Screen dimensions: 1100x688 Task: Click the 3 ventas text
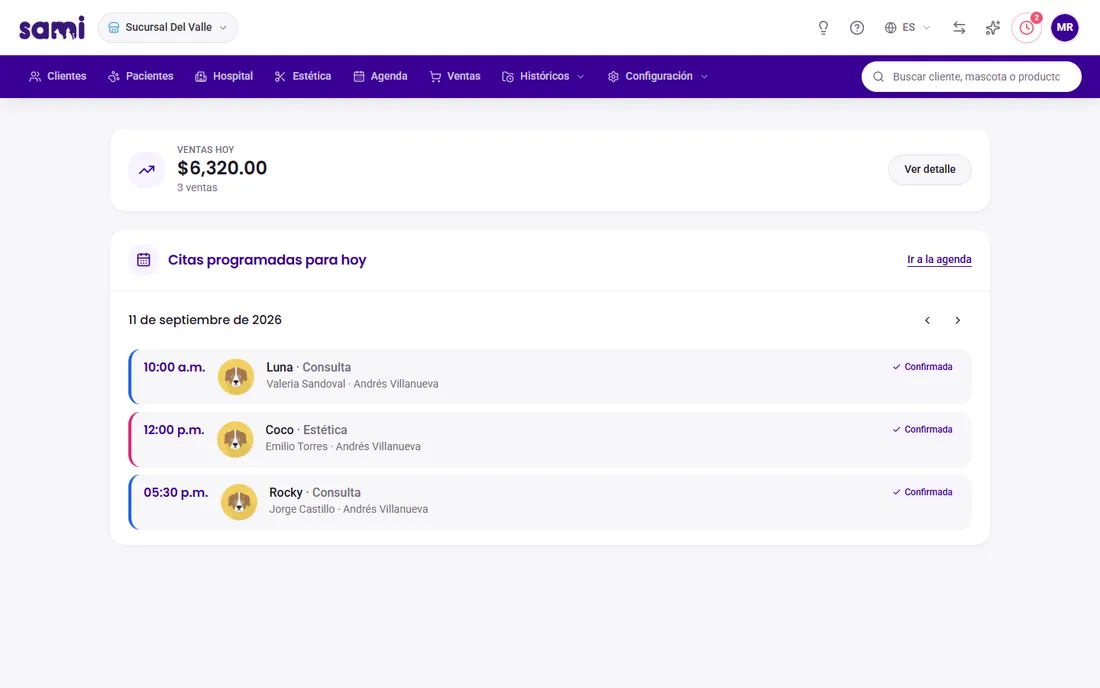click(197, 187)
